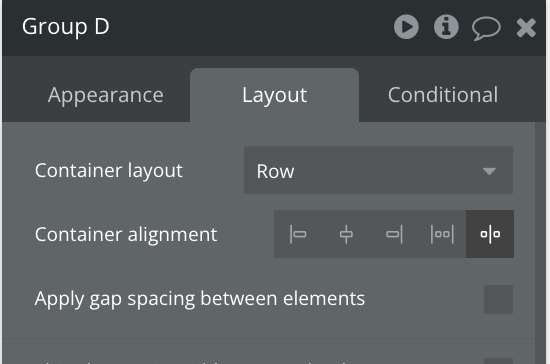Image resolution: width=550 pixels, height=364 pixels.
Task: Select space-between container alignment icon
Action: pos(442,234)
